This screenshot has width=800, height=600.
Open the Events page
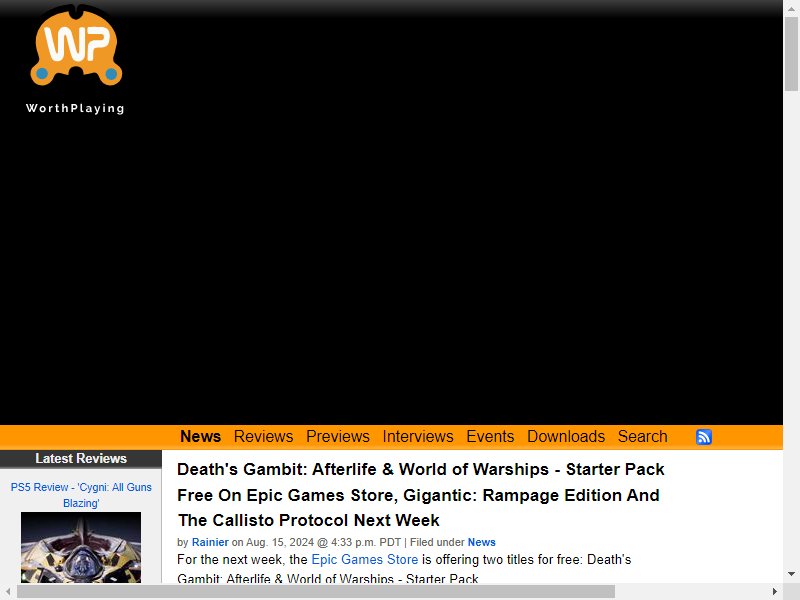click(490, 437)
